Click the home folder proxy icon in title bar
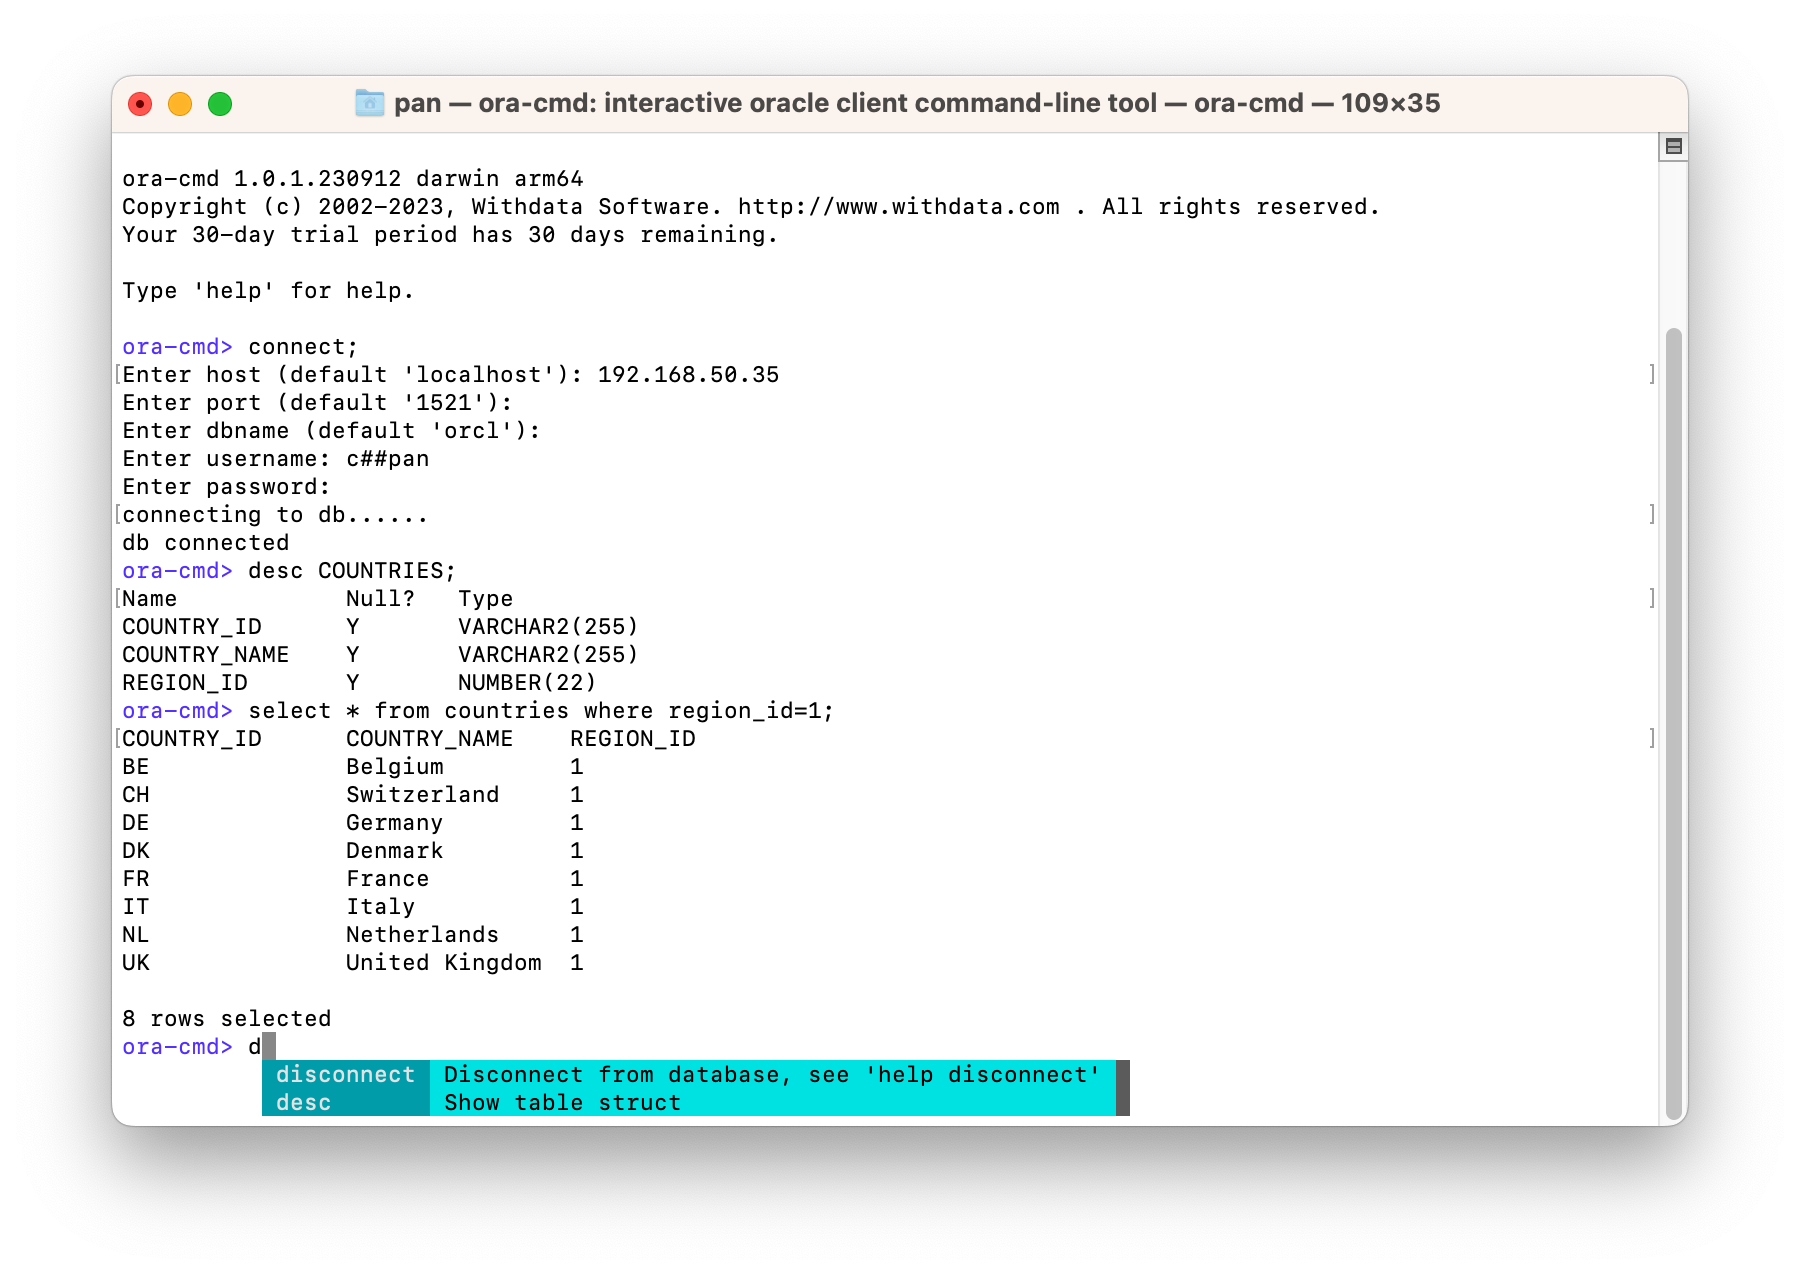1800x1274 pixels. point(368,103)
